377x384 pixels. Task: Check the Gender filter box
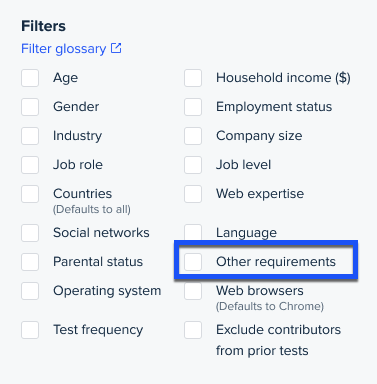30,107
